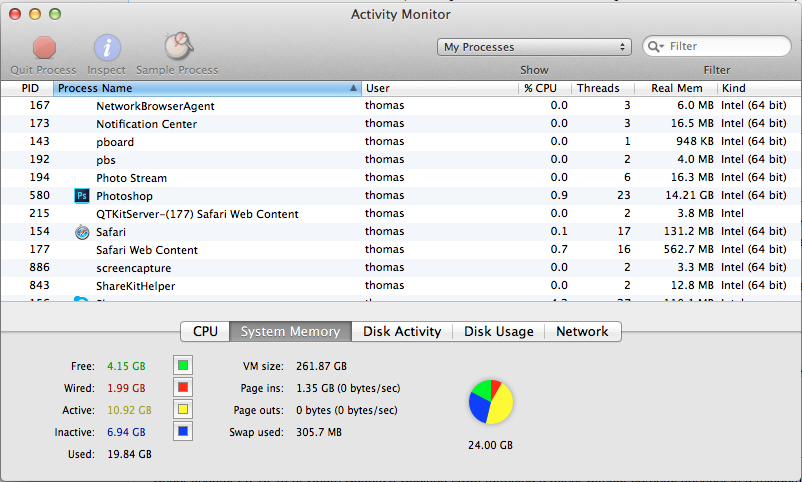Image resolution: width=802 pixels, height=482 pixels.
Task: Click the 948 KB memory value
Action: point(695,141)
